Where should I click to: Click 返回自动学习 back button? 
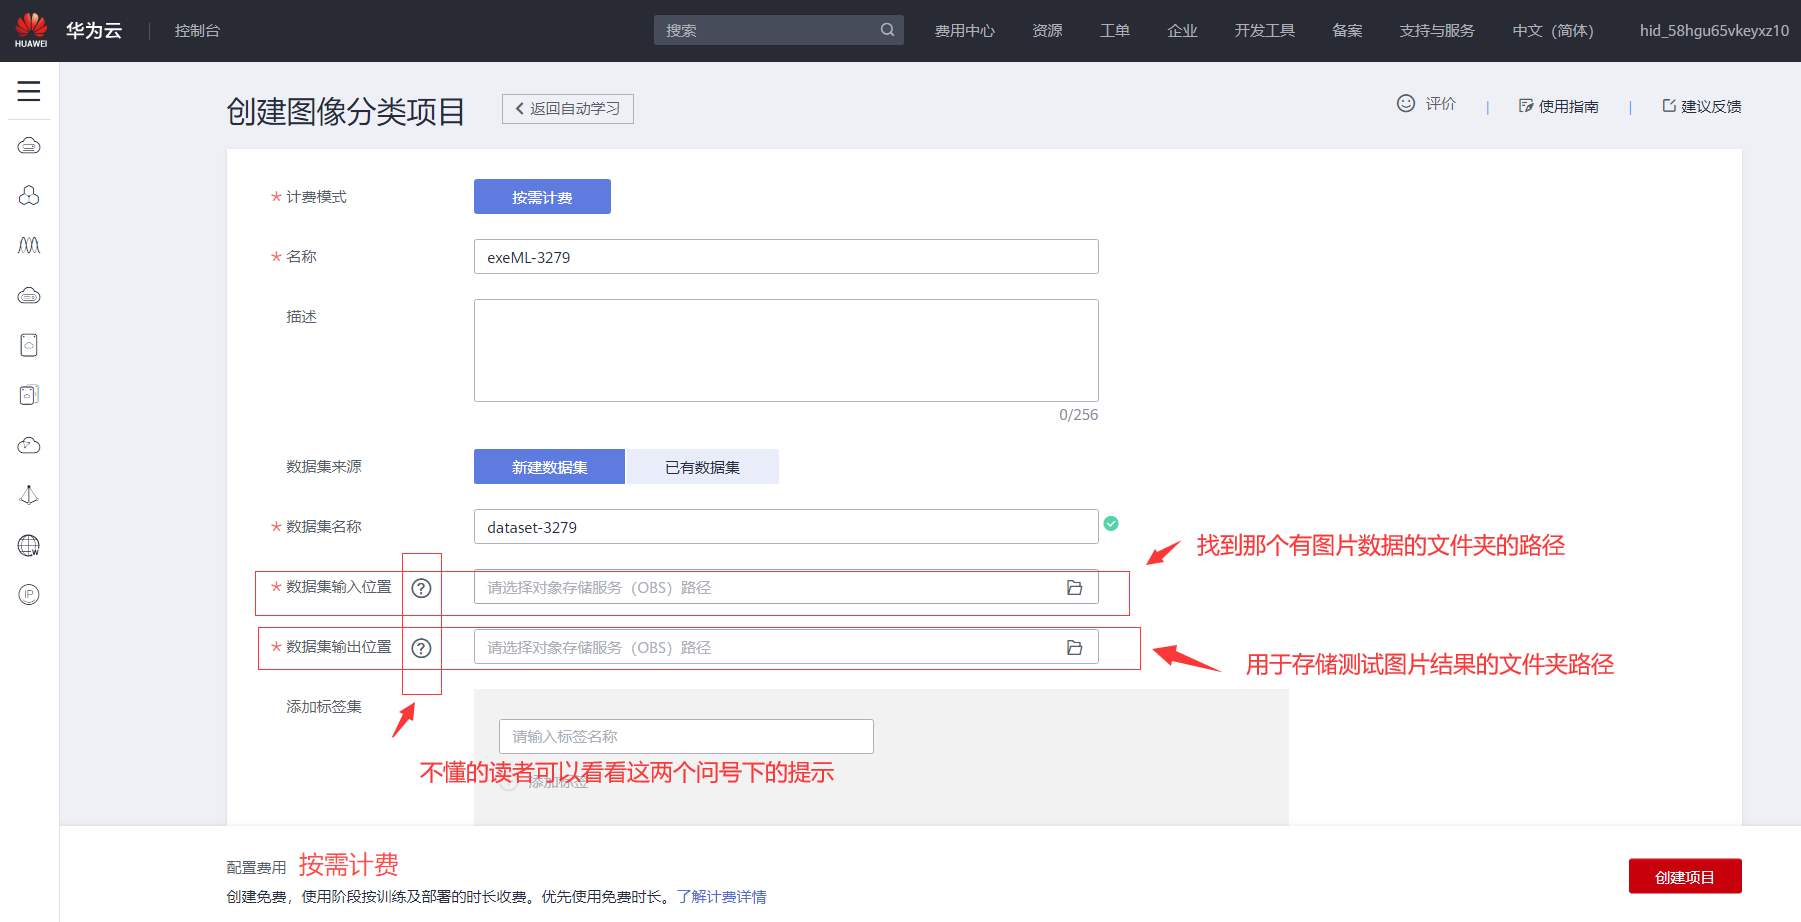(567, 108)
